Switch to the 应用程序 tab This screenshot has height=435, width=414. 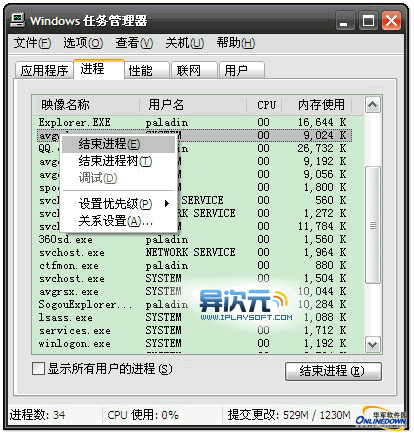pyautogui.click(x=44, y=70)
